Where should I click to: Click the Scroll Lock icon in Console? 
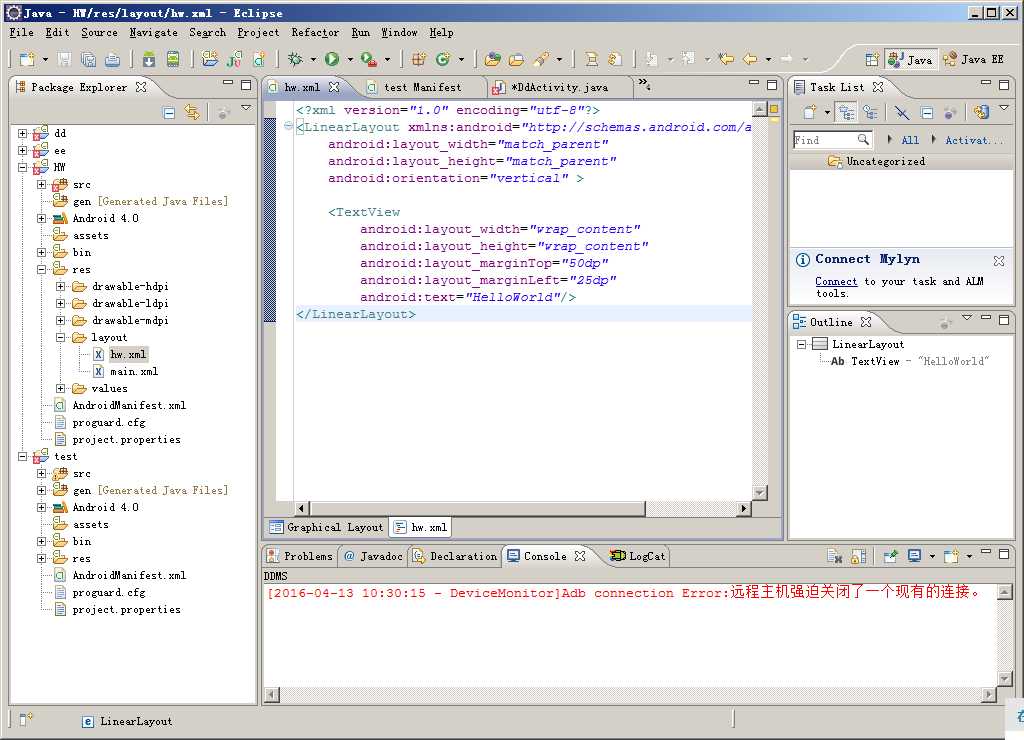click(859, 556)
